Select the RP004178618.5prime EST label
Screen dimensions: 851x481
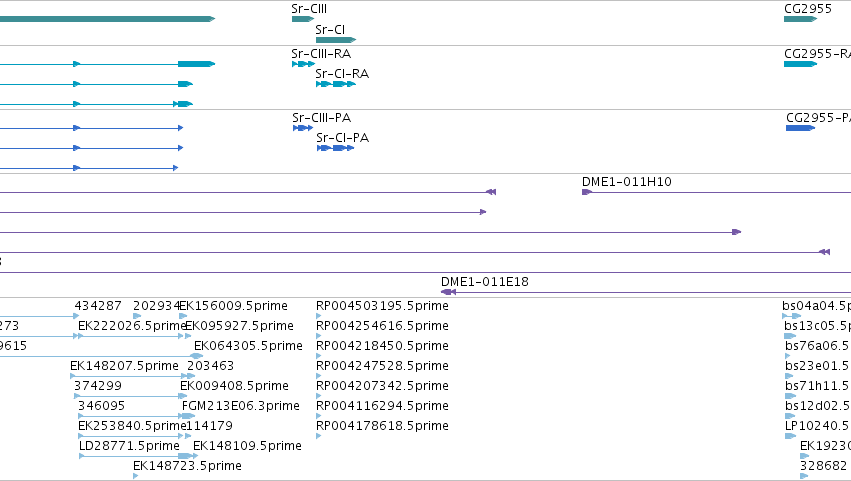pyautogui.click(x=382, y=426)
